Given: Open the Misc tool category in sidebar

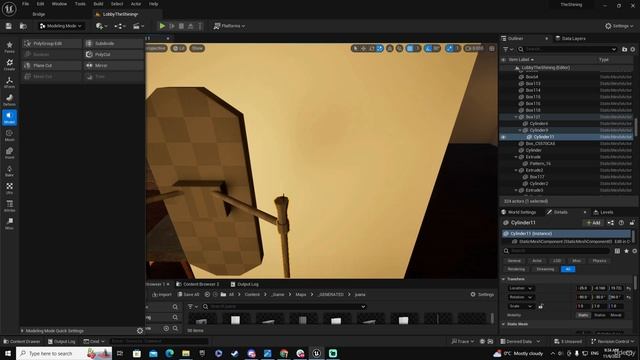Looking at the screenshot, I should (x=9, y=223).
